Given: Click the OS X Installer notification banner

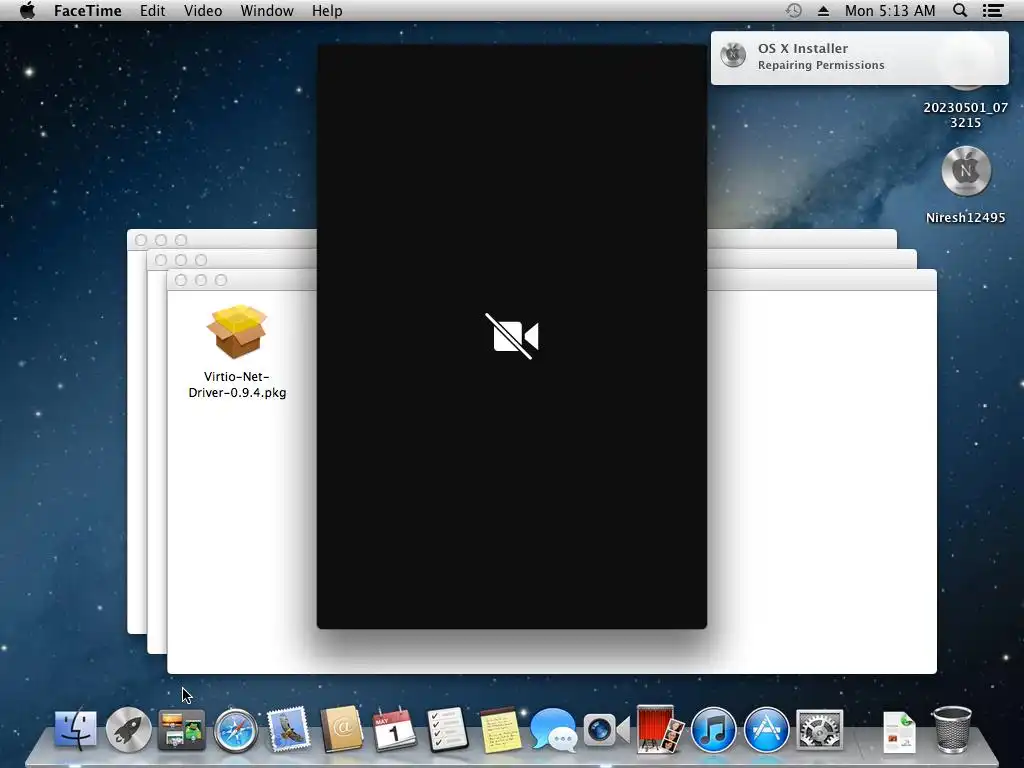Looking at the screenshot, I should point(859,57).
